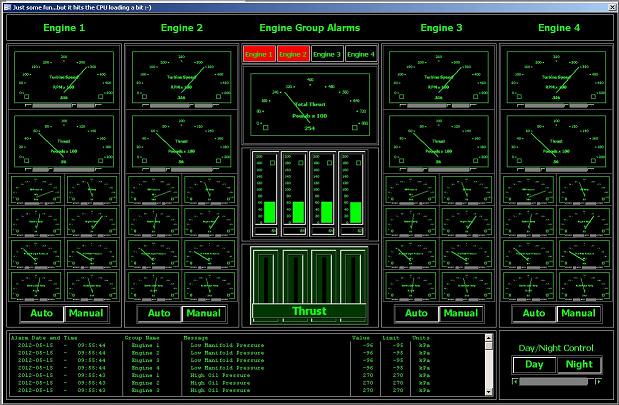Viewport: 619px width, 405px height.
Task: Switch Engine 1 to Auto mode
Action: pos(40,313)
